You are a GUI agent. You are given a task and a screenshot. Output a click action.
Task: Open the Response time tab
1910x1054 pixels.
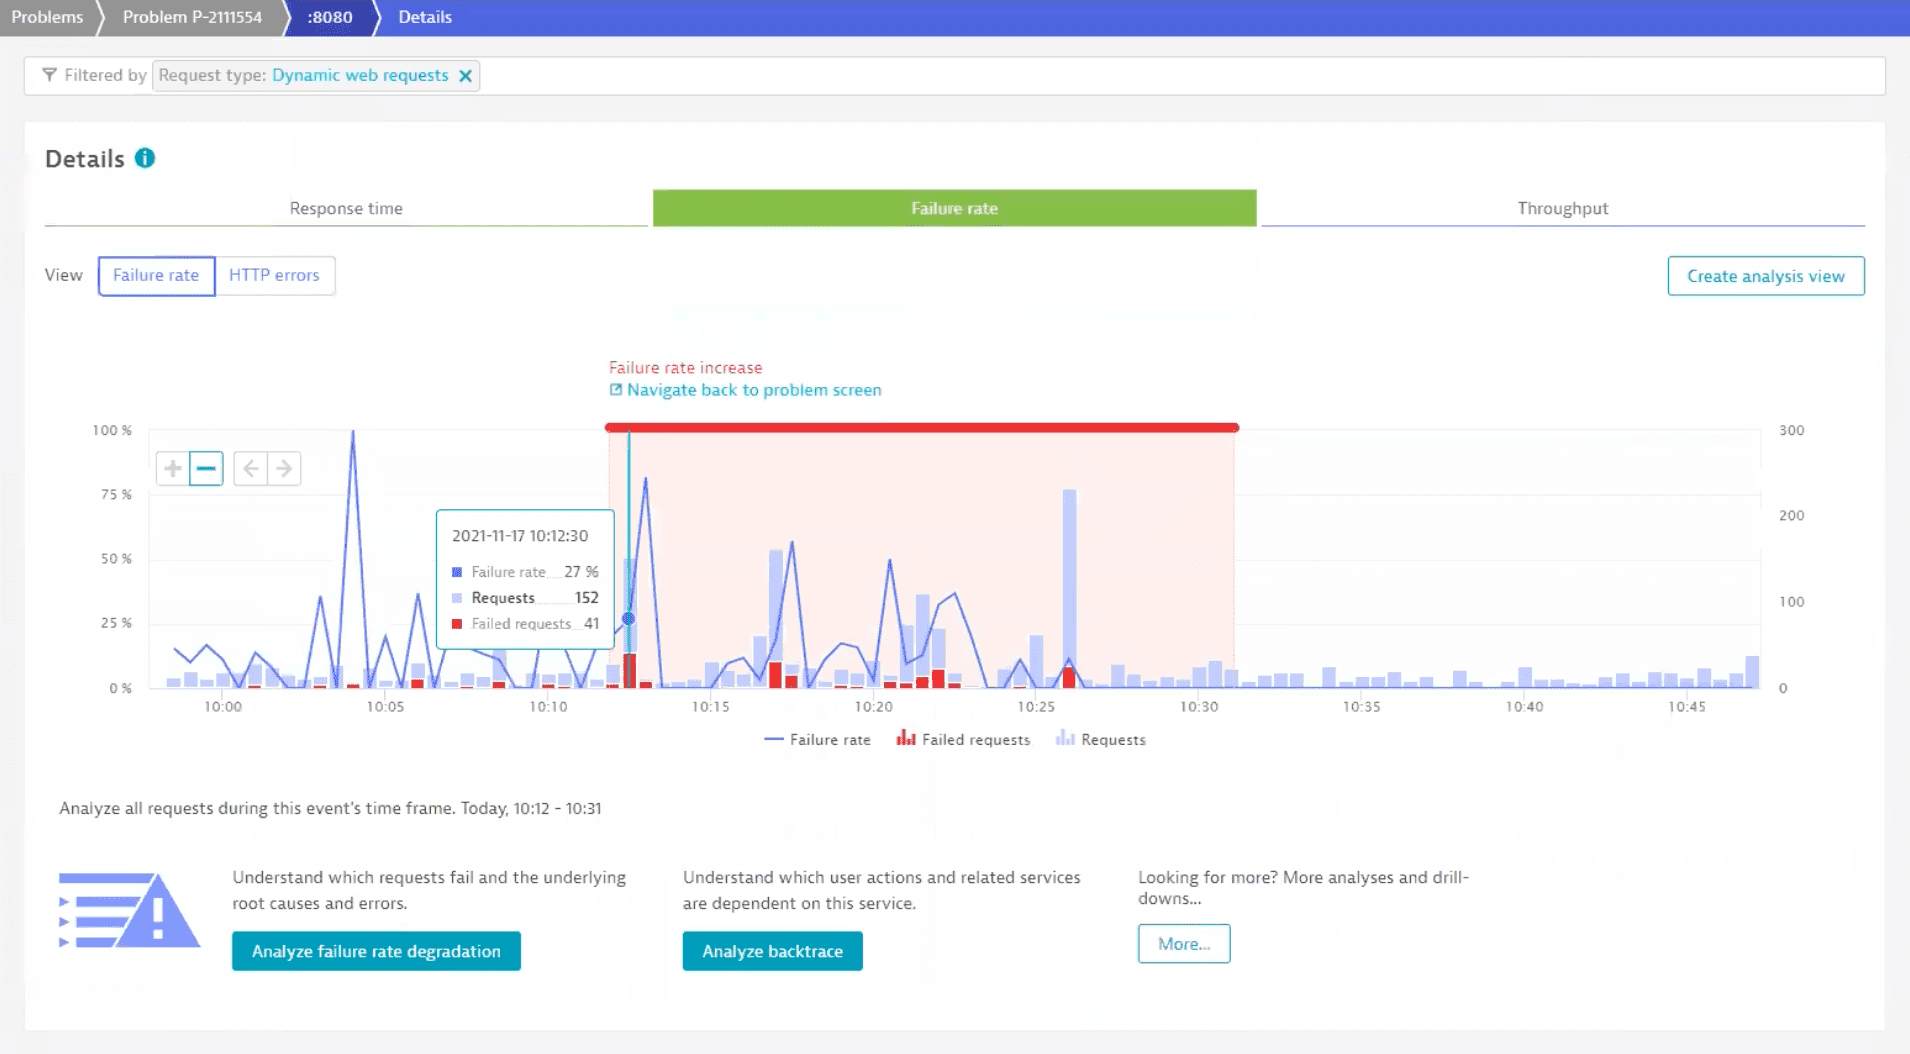[346, 208]
